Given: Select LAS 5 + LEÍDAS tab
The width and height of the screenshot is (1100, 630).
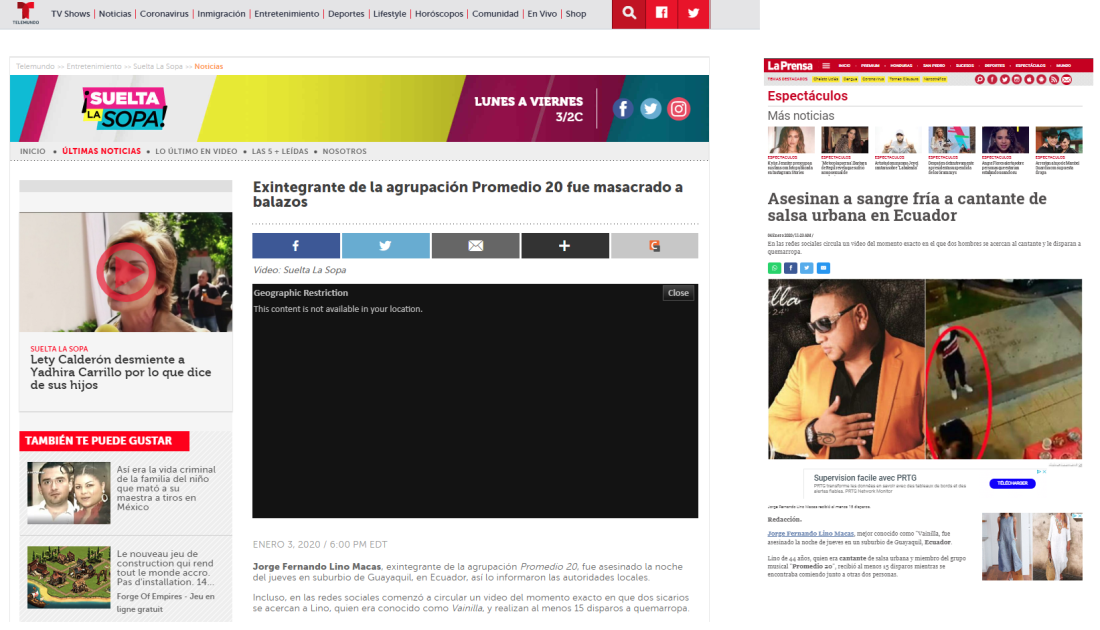Looking at the screenshot, I should pos(280,152).
